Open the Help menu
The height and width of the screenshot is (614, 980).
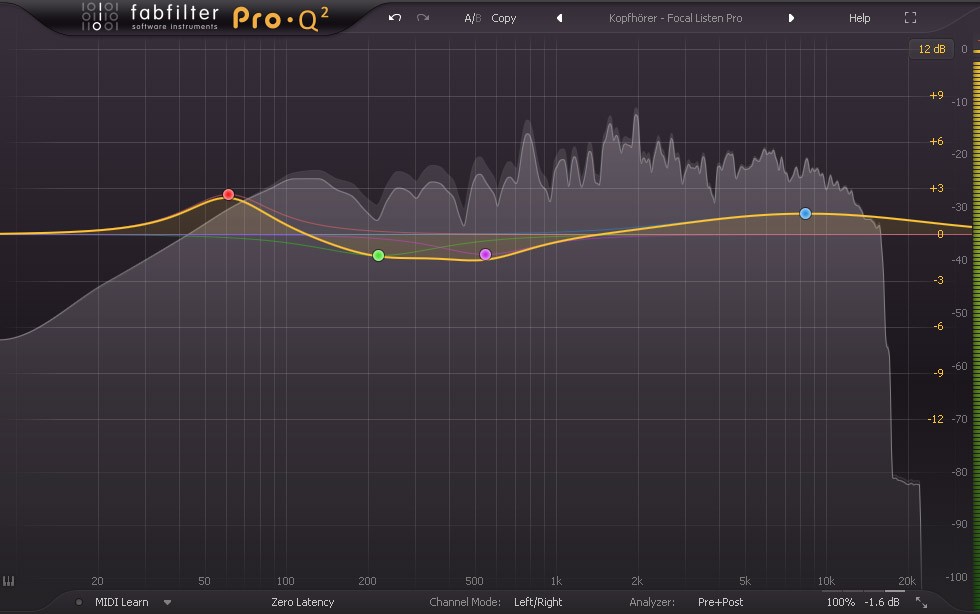coord(859,18)
